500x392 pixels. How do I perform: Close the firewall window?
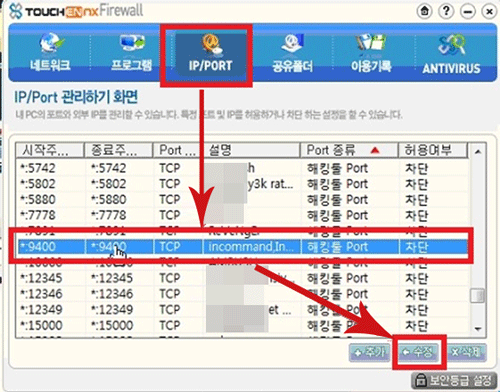pos(489,12)
